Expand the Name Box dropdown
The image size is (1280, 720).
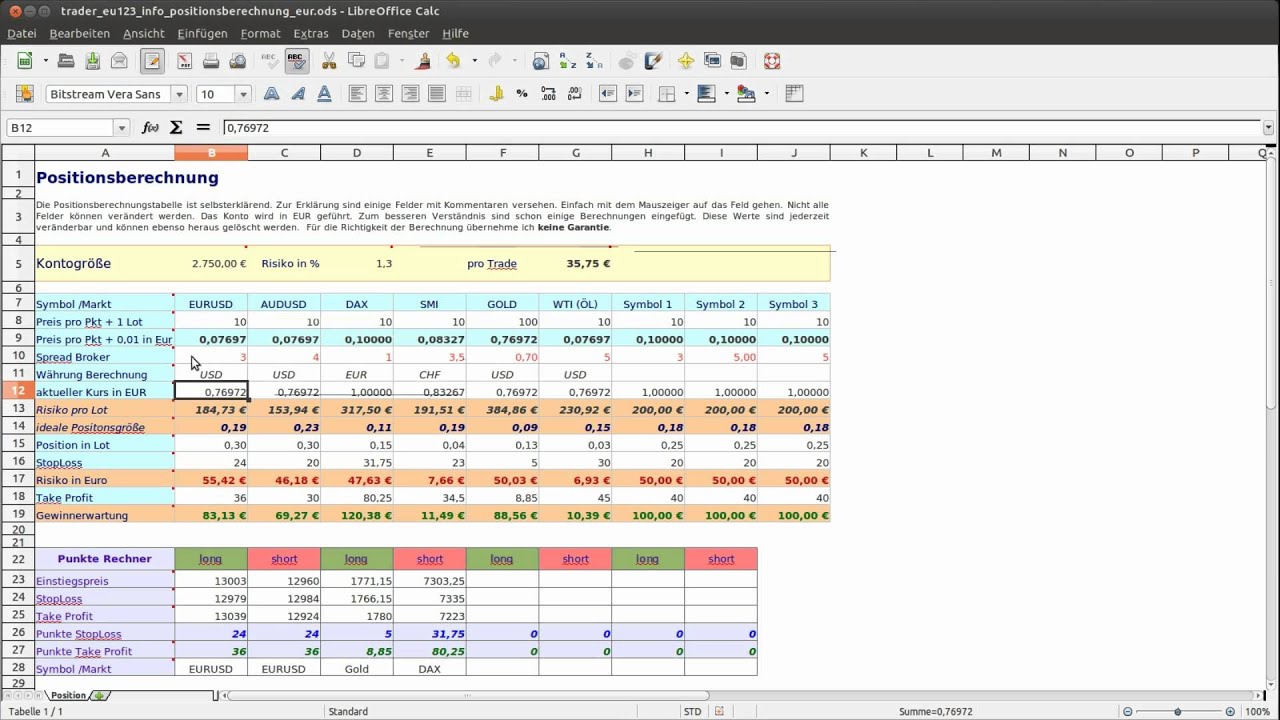pyautogui.click(x=122, y=128)
